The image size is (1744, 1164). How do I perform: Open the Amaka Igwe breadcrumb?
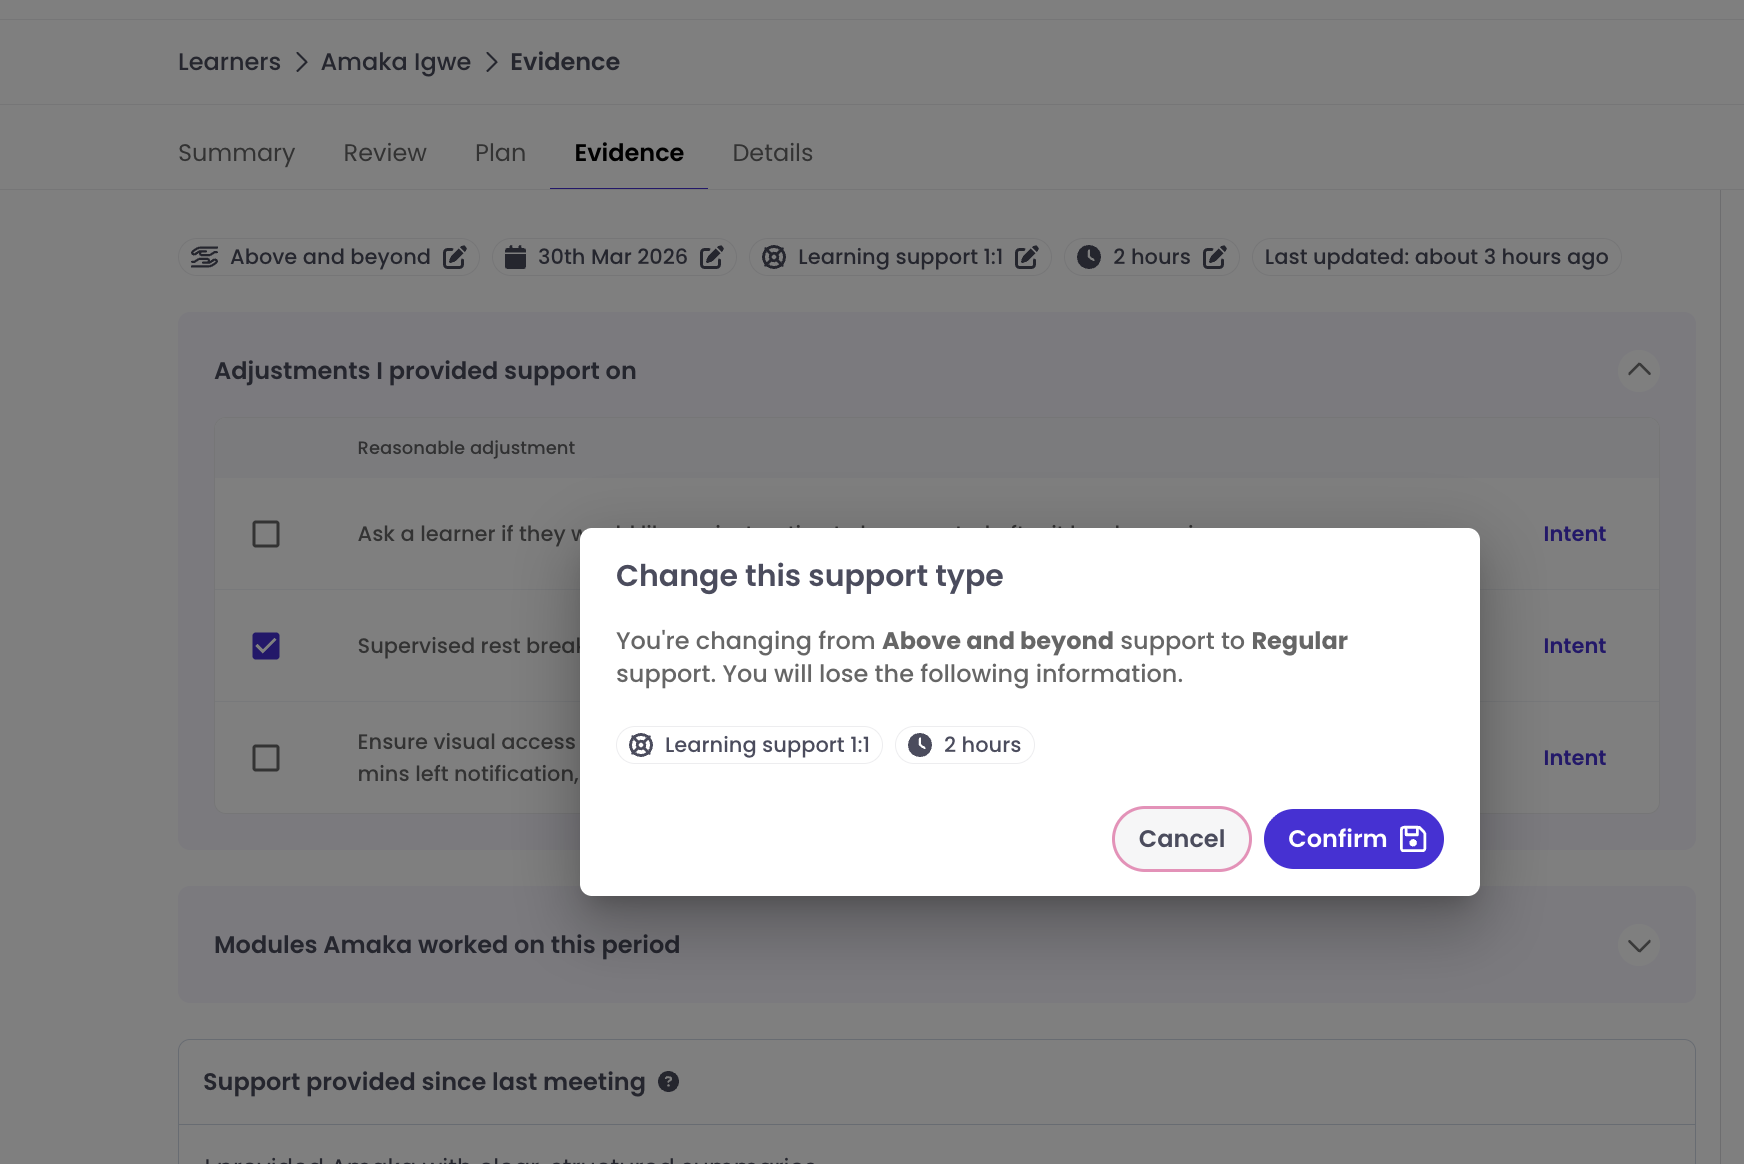tap(395, 62)
